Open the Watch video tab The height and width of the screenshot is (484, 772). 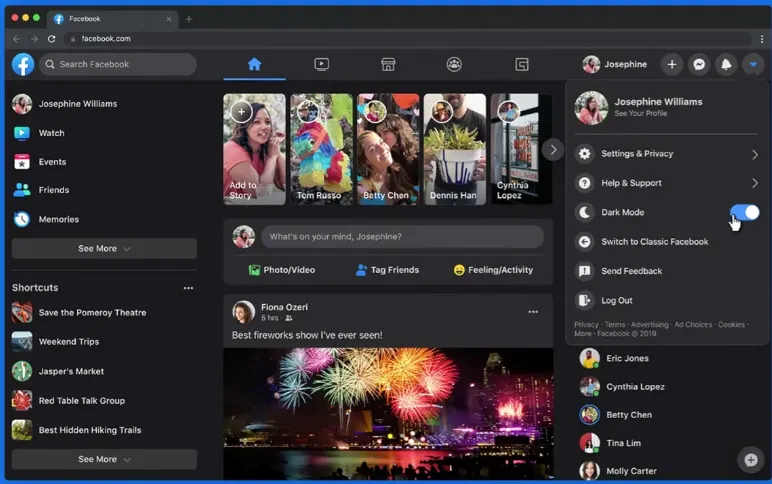point(322,64)
